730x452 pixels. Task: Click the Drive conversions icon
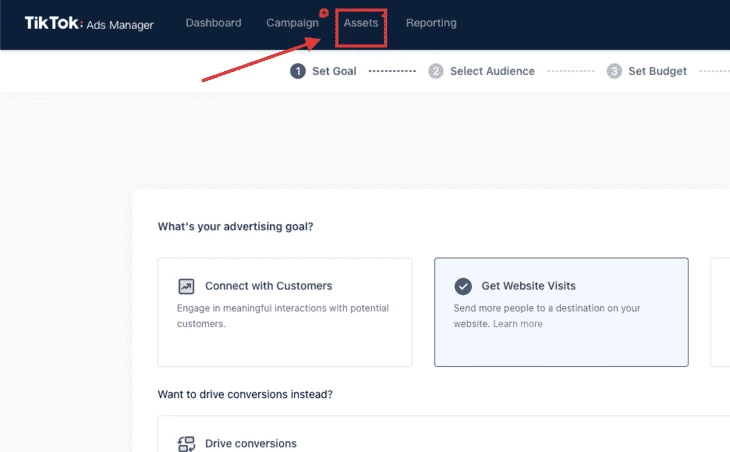point(186,444)
